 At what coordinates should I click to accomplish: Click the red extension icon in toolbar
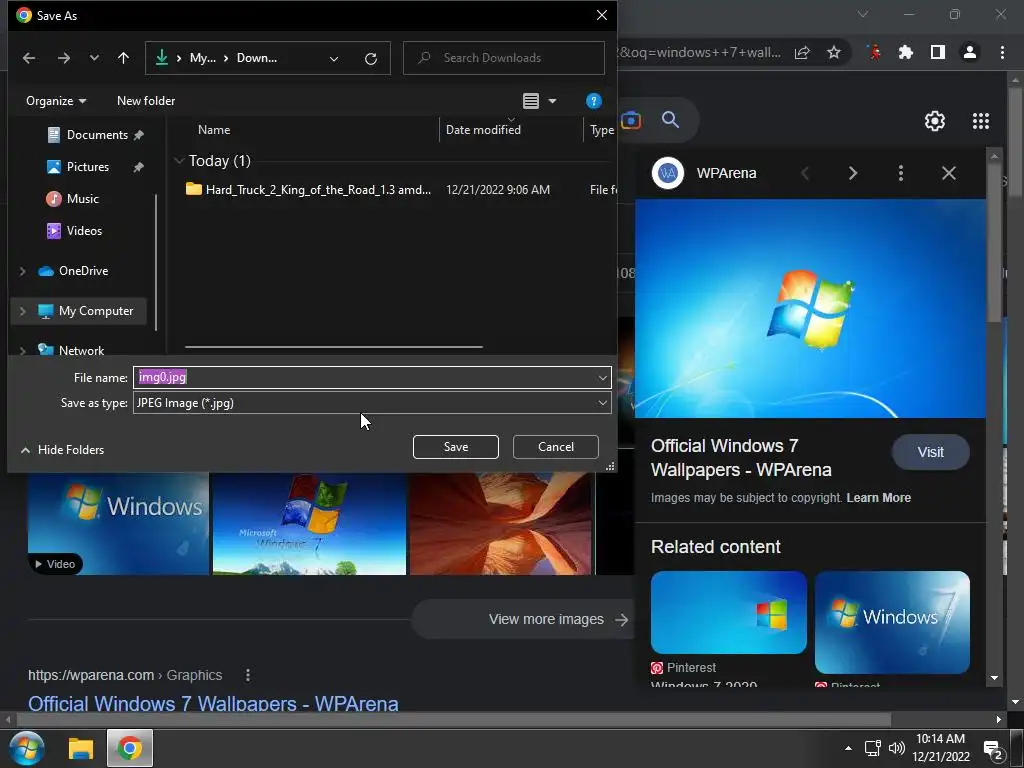point(874,52)
